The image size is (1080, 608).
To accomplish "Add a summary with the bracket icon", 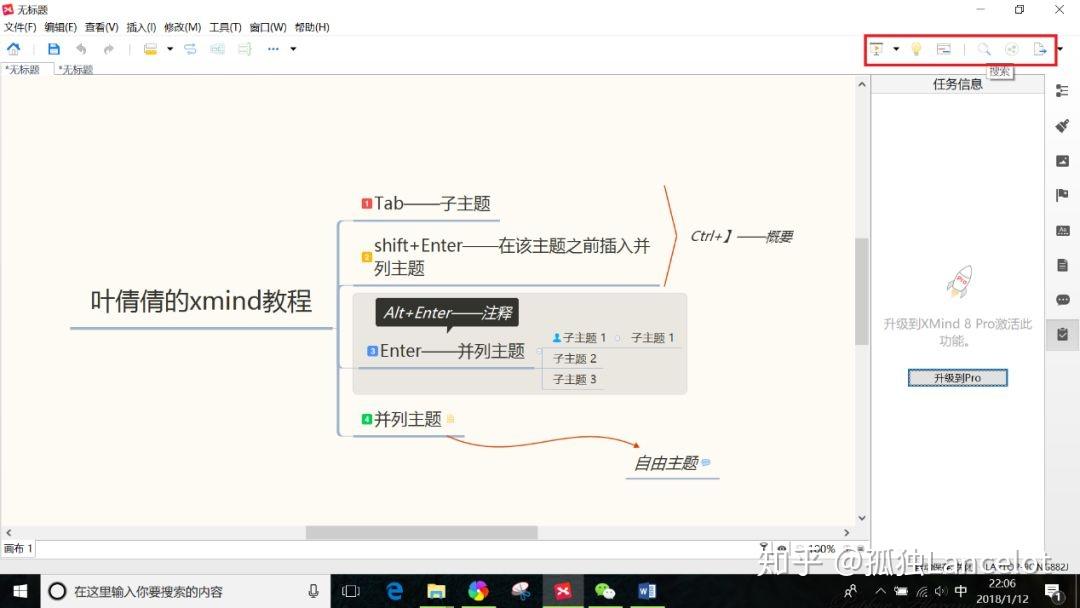I will click(245, 49).
